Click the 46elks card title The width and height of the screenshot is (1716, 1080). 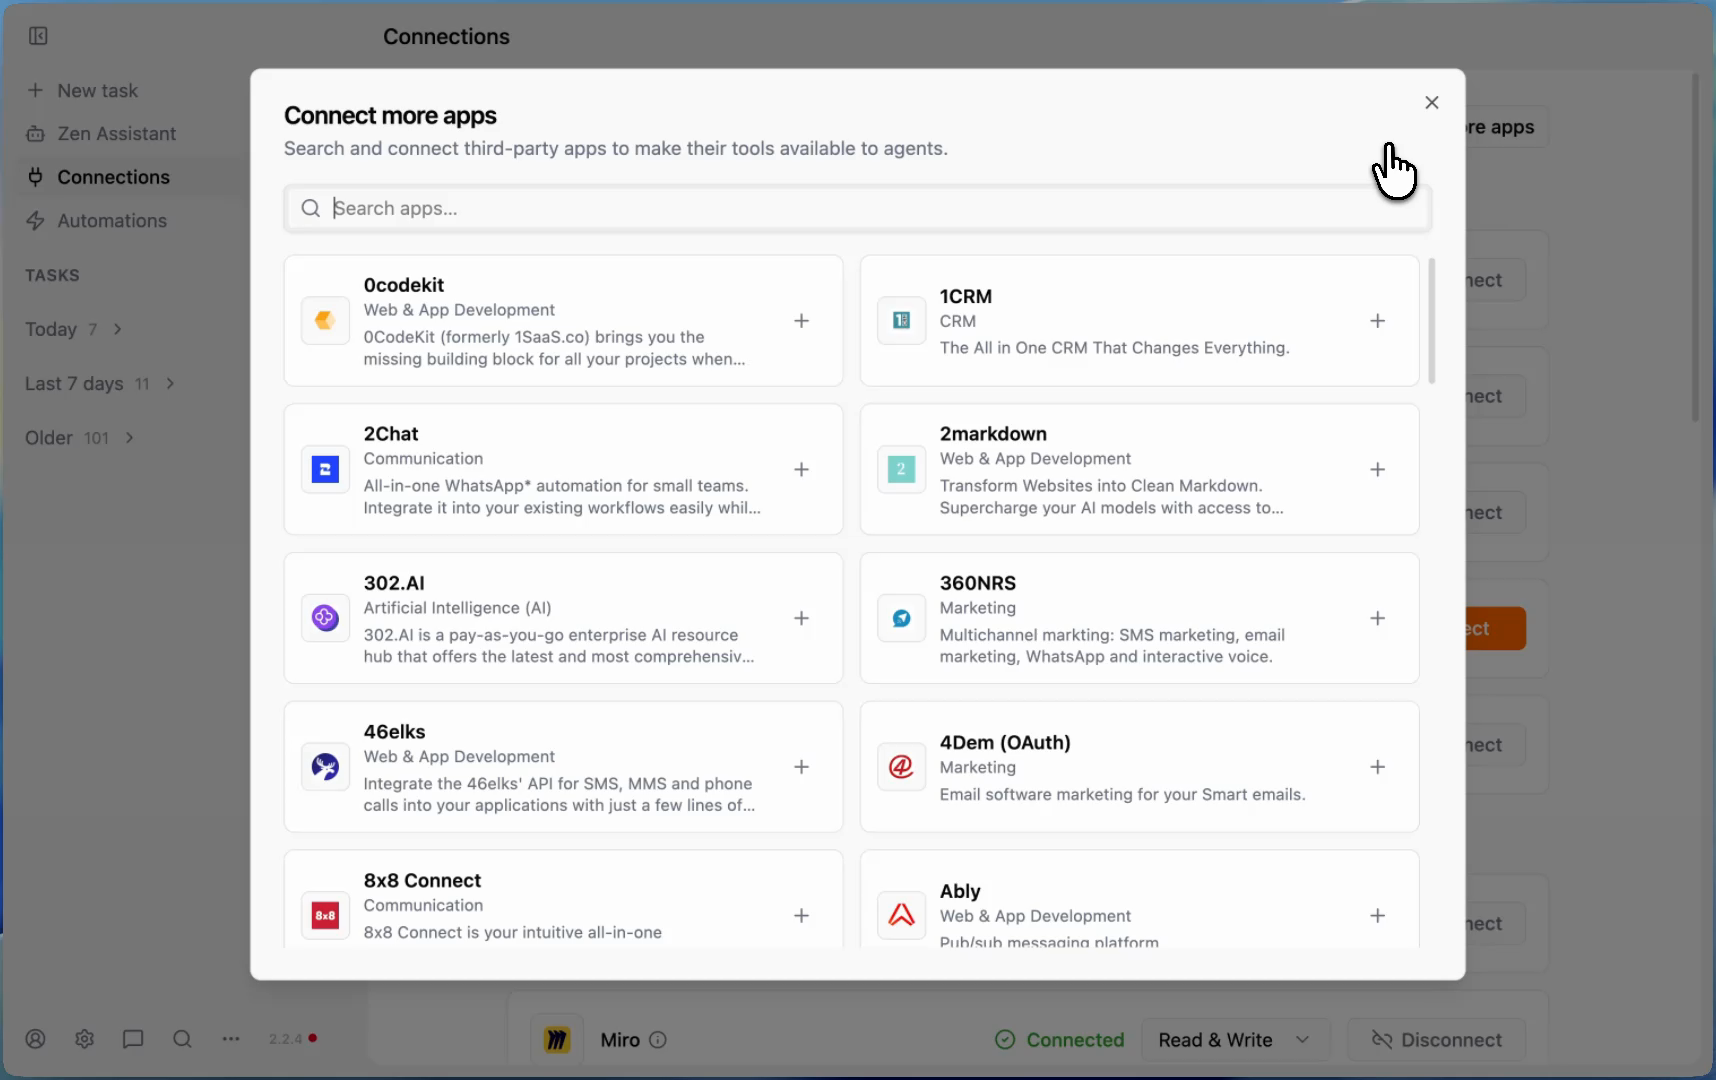pos(395,732)
